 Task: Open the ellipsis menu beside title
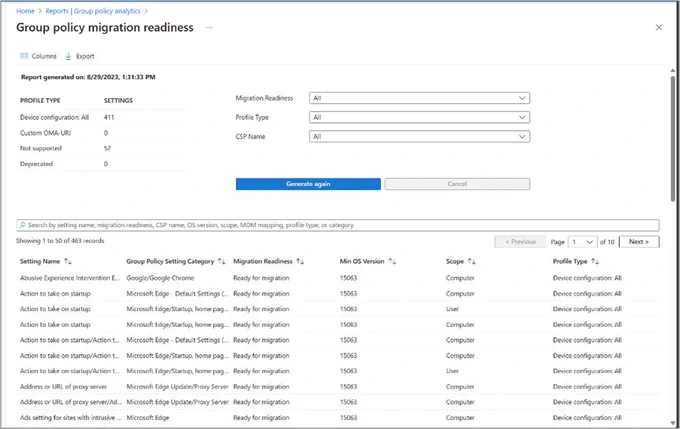tap(209, 27)
